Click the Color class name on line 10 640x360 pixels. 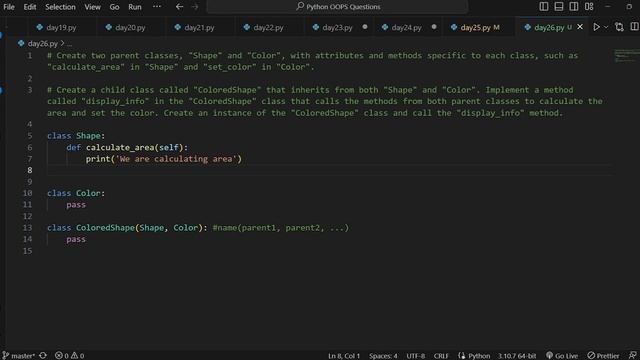[x=88, y=193]
